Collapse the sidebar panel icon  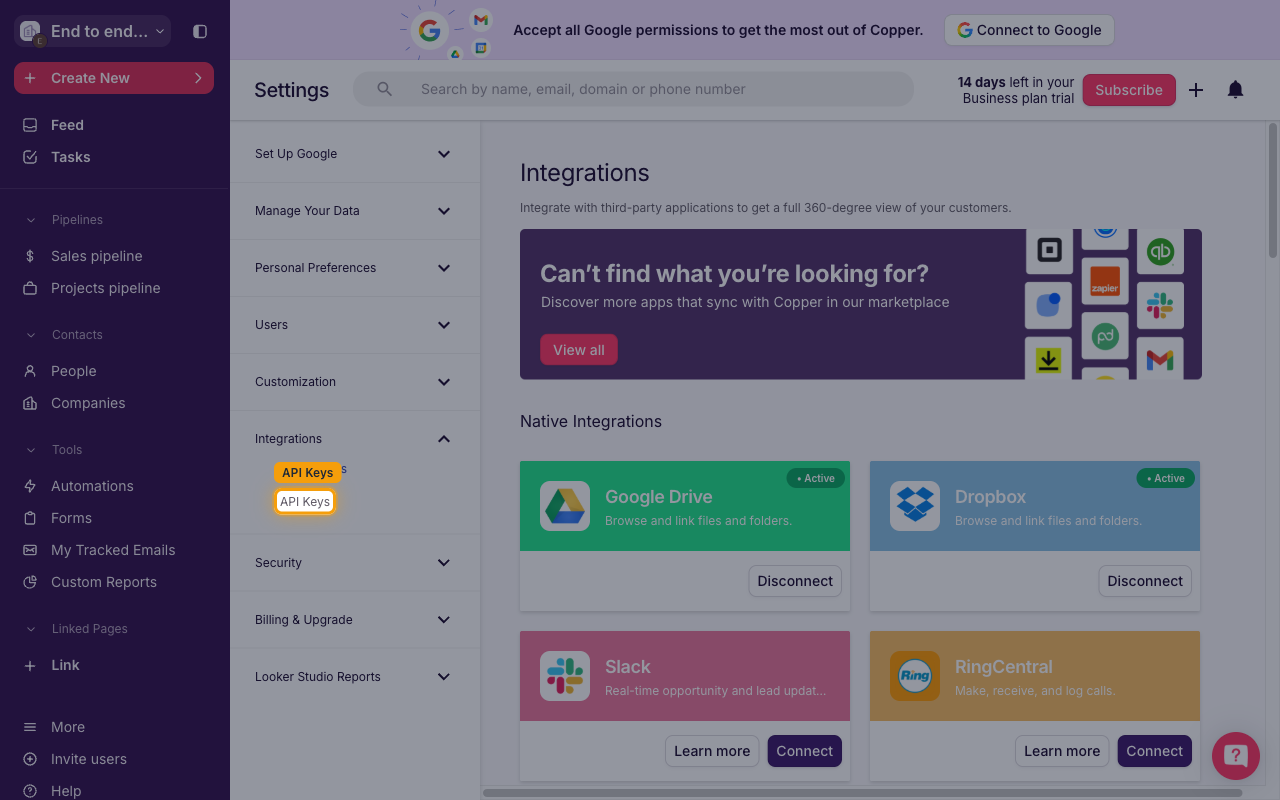[x=200, y=31]
